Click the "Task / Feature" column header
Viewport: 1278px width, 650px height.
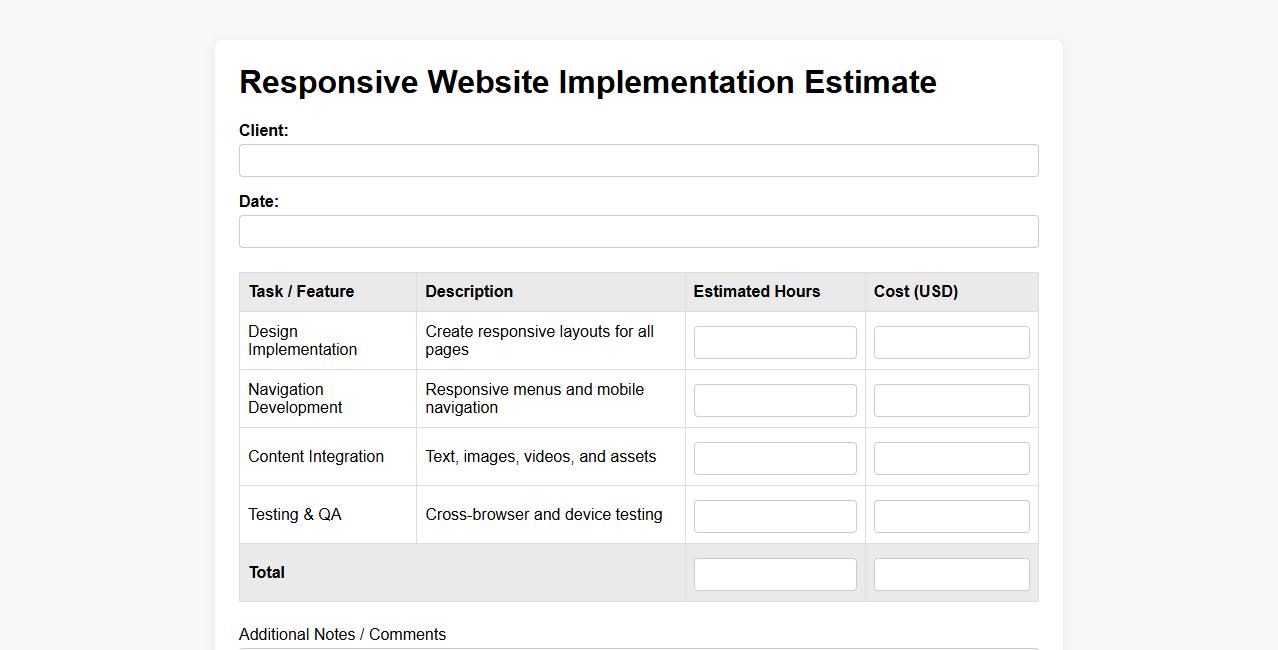301,292
